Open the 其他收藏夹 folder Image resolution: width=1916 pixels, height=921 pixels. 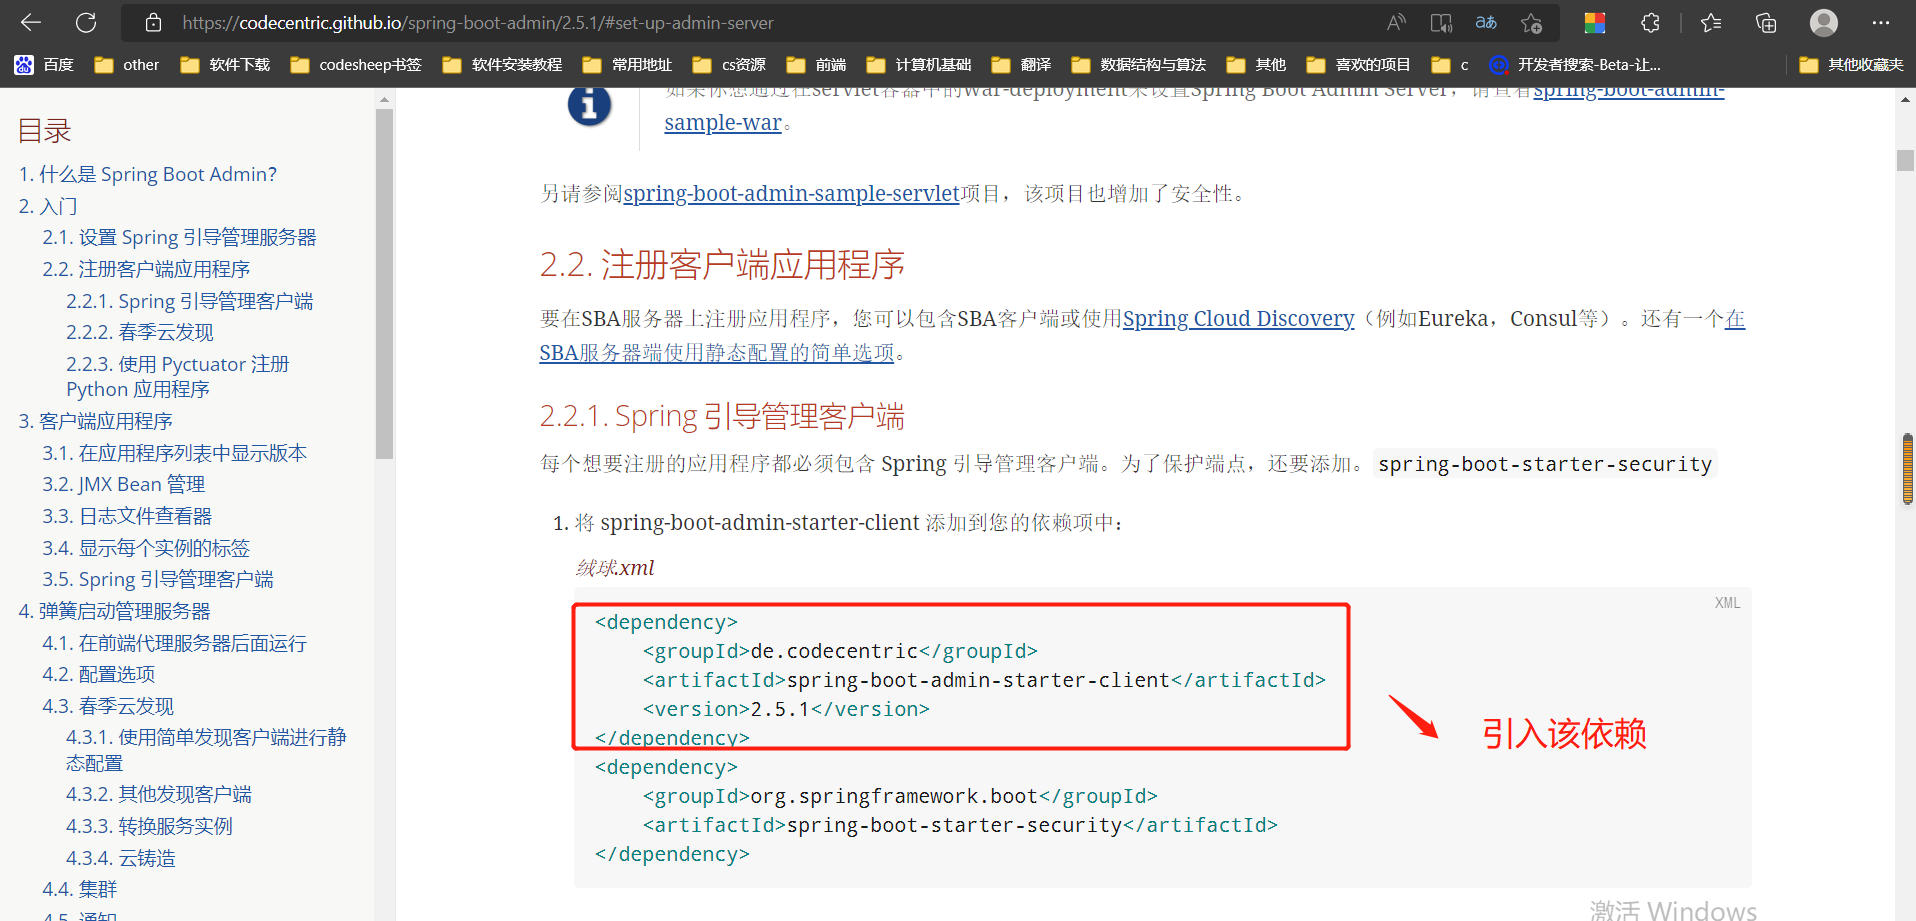[1851, 65]
